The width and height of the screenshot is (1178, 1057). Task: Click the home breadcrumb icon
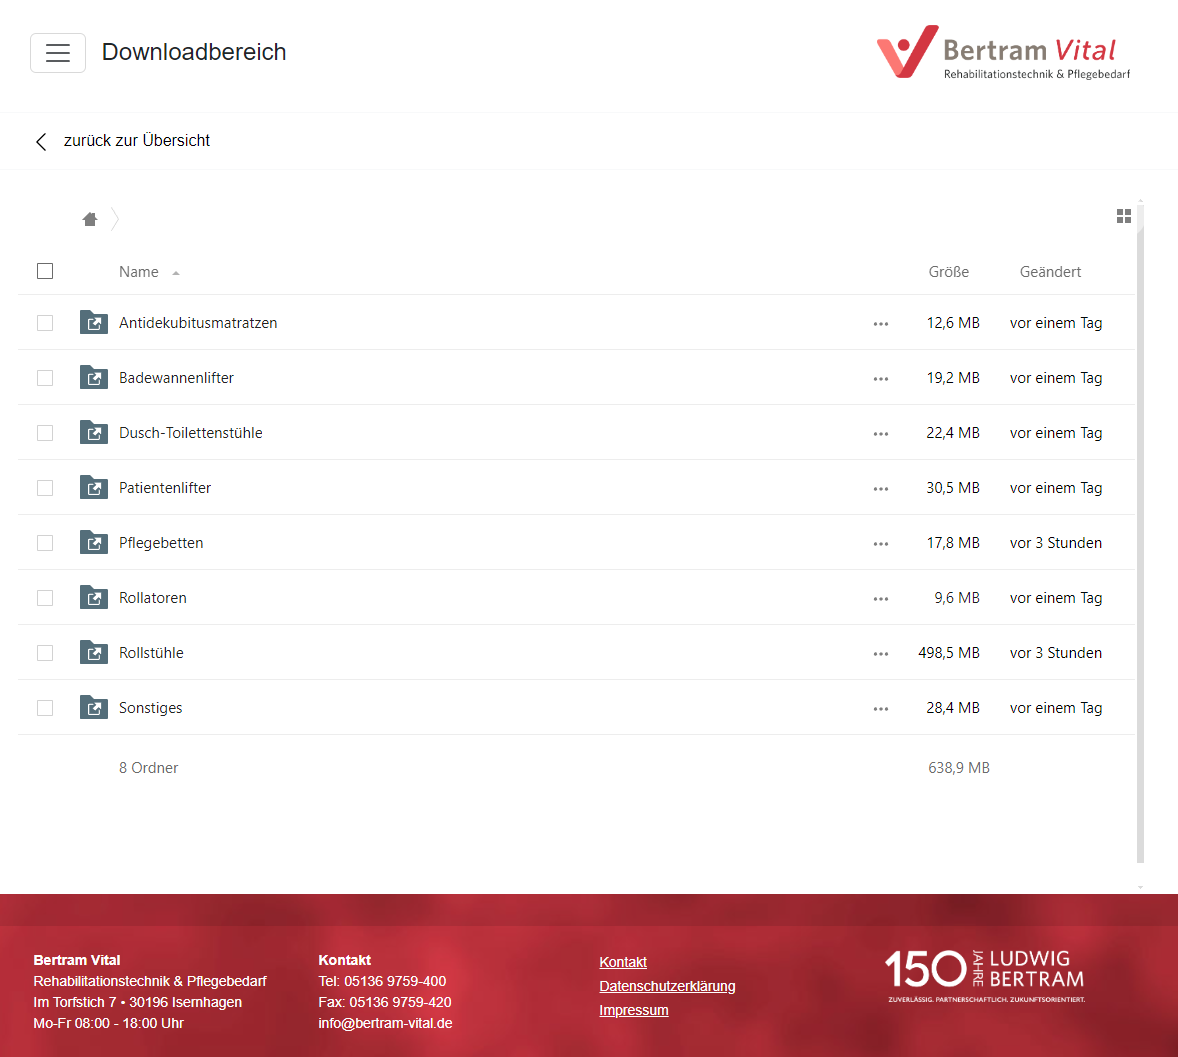coord(90,219)
